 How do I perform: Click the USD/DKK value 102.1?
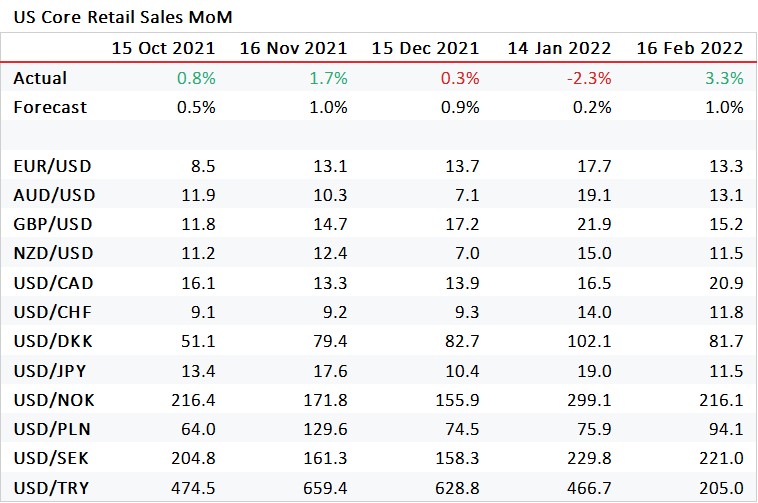[x=589, y=341]
